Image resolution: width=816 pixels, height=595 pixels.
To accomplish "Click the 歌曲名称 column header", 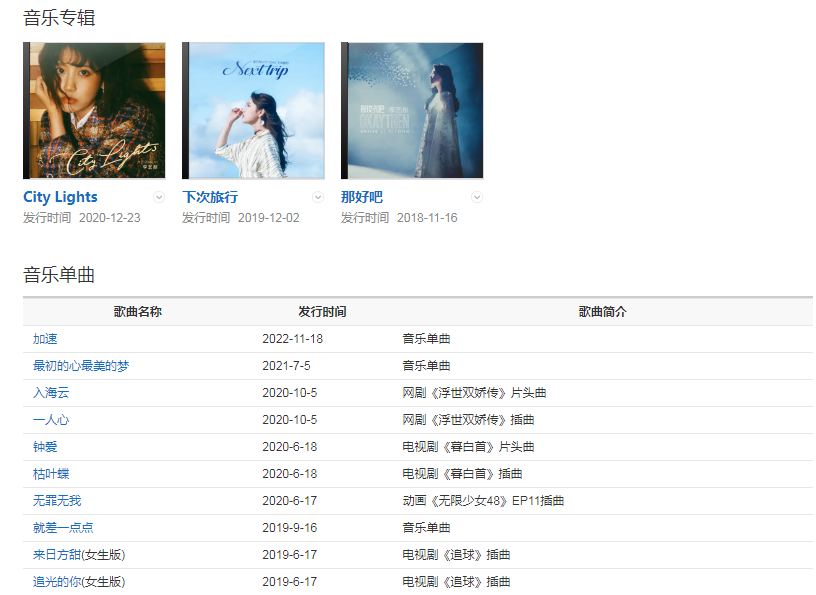I will [138, 312].
